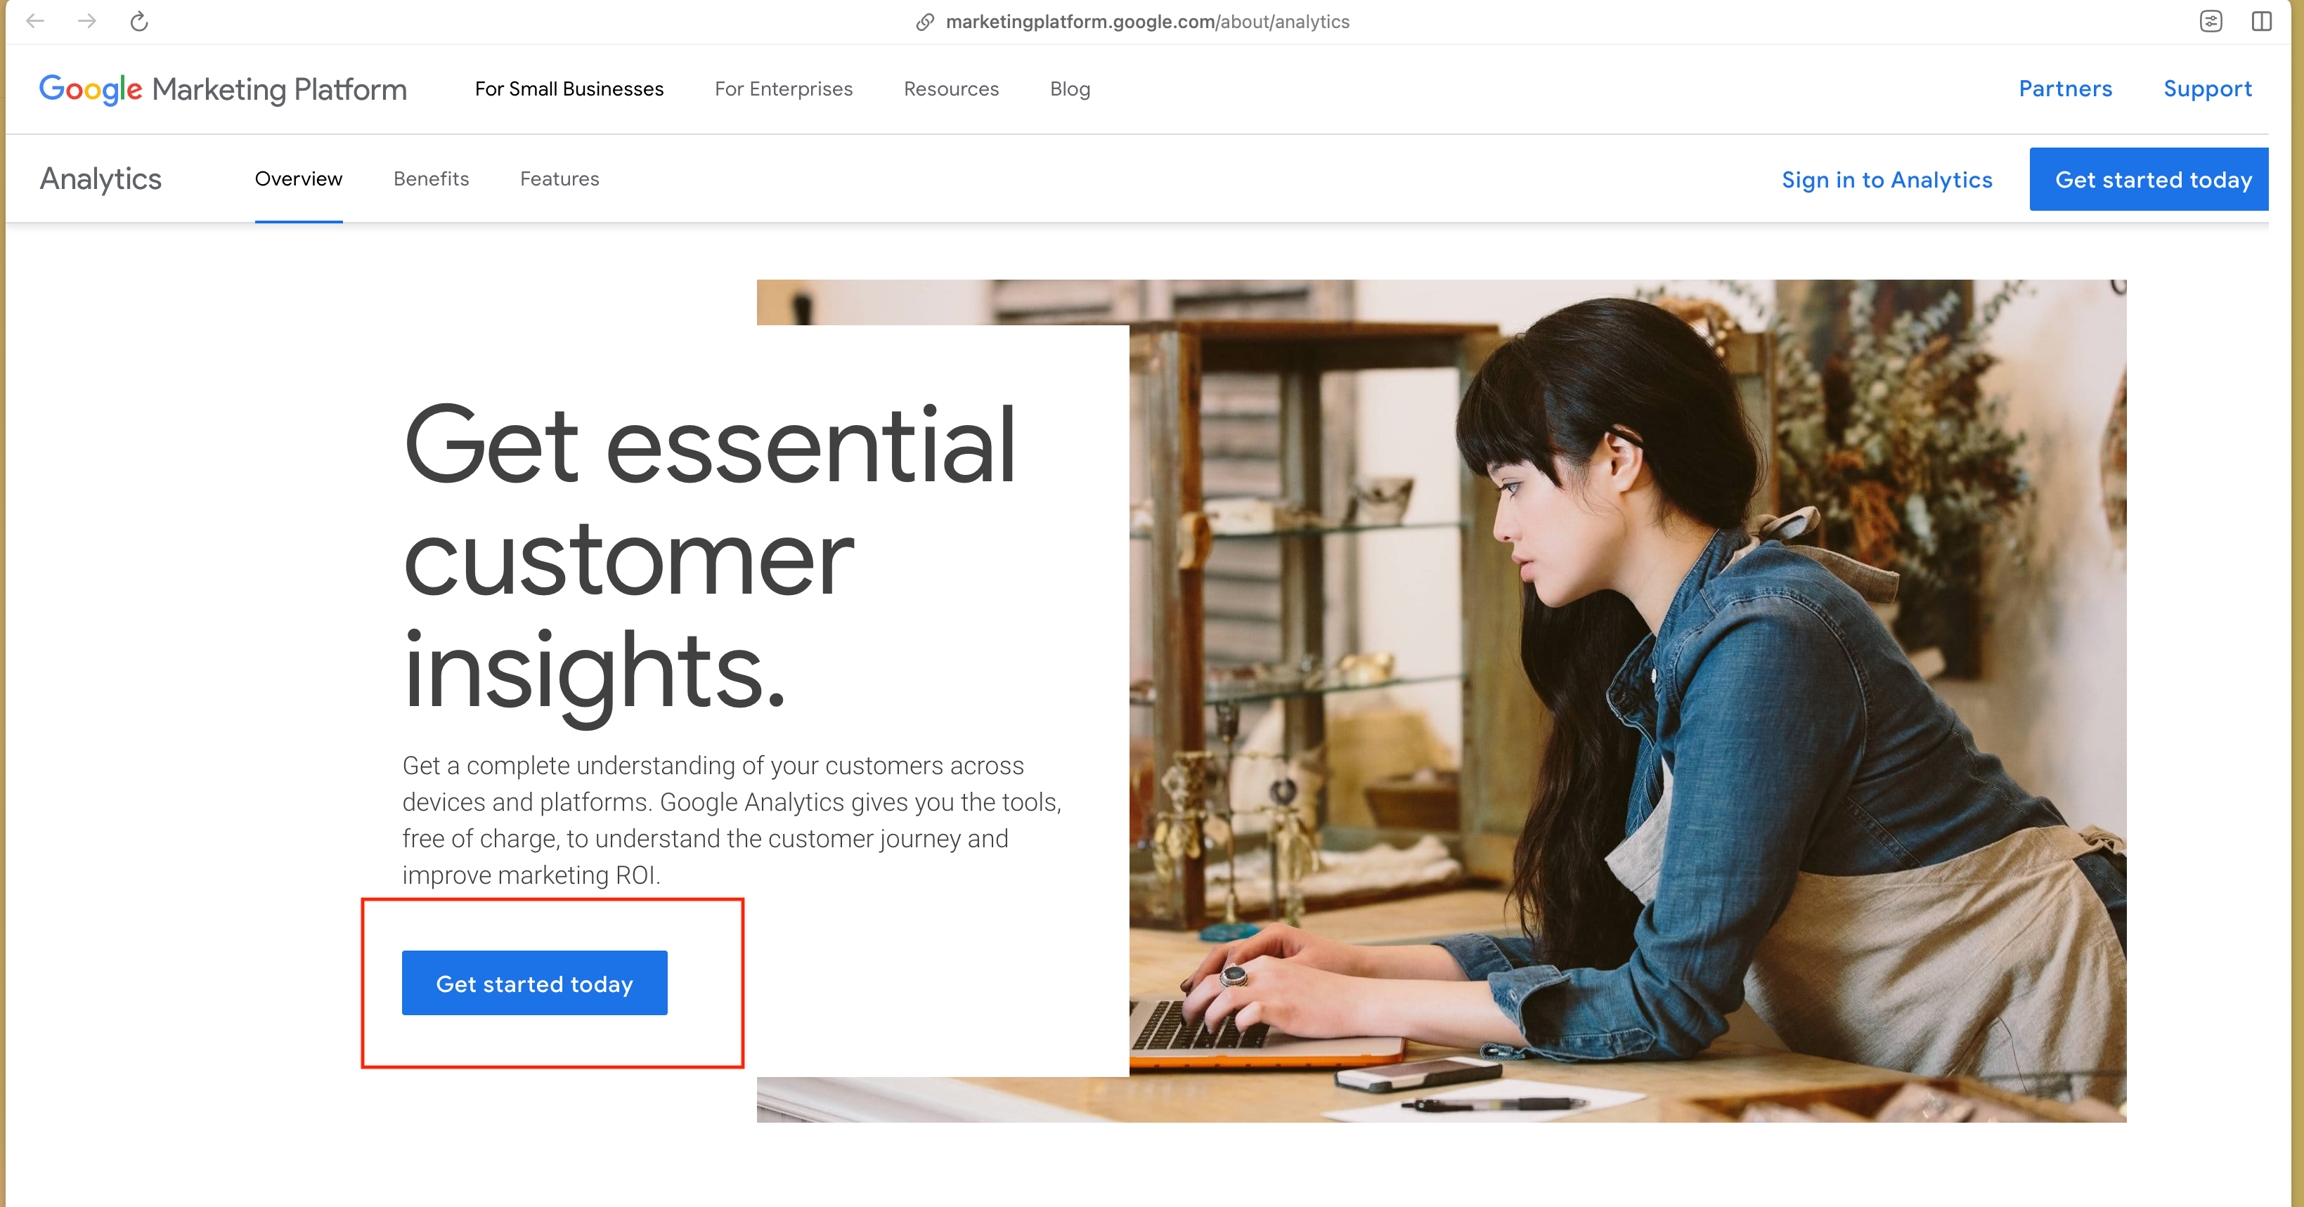Open the For Enterprises menu
The image size is (2304, 1207).
[784, 89]
